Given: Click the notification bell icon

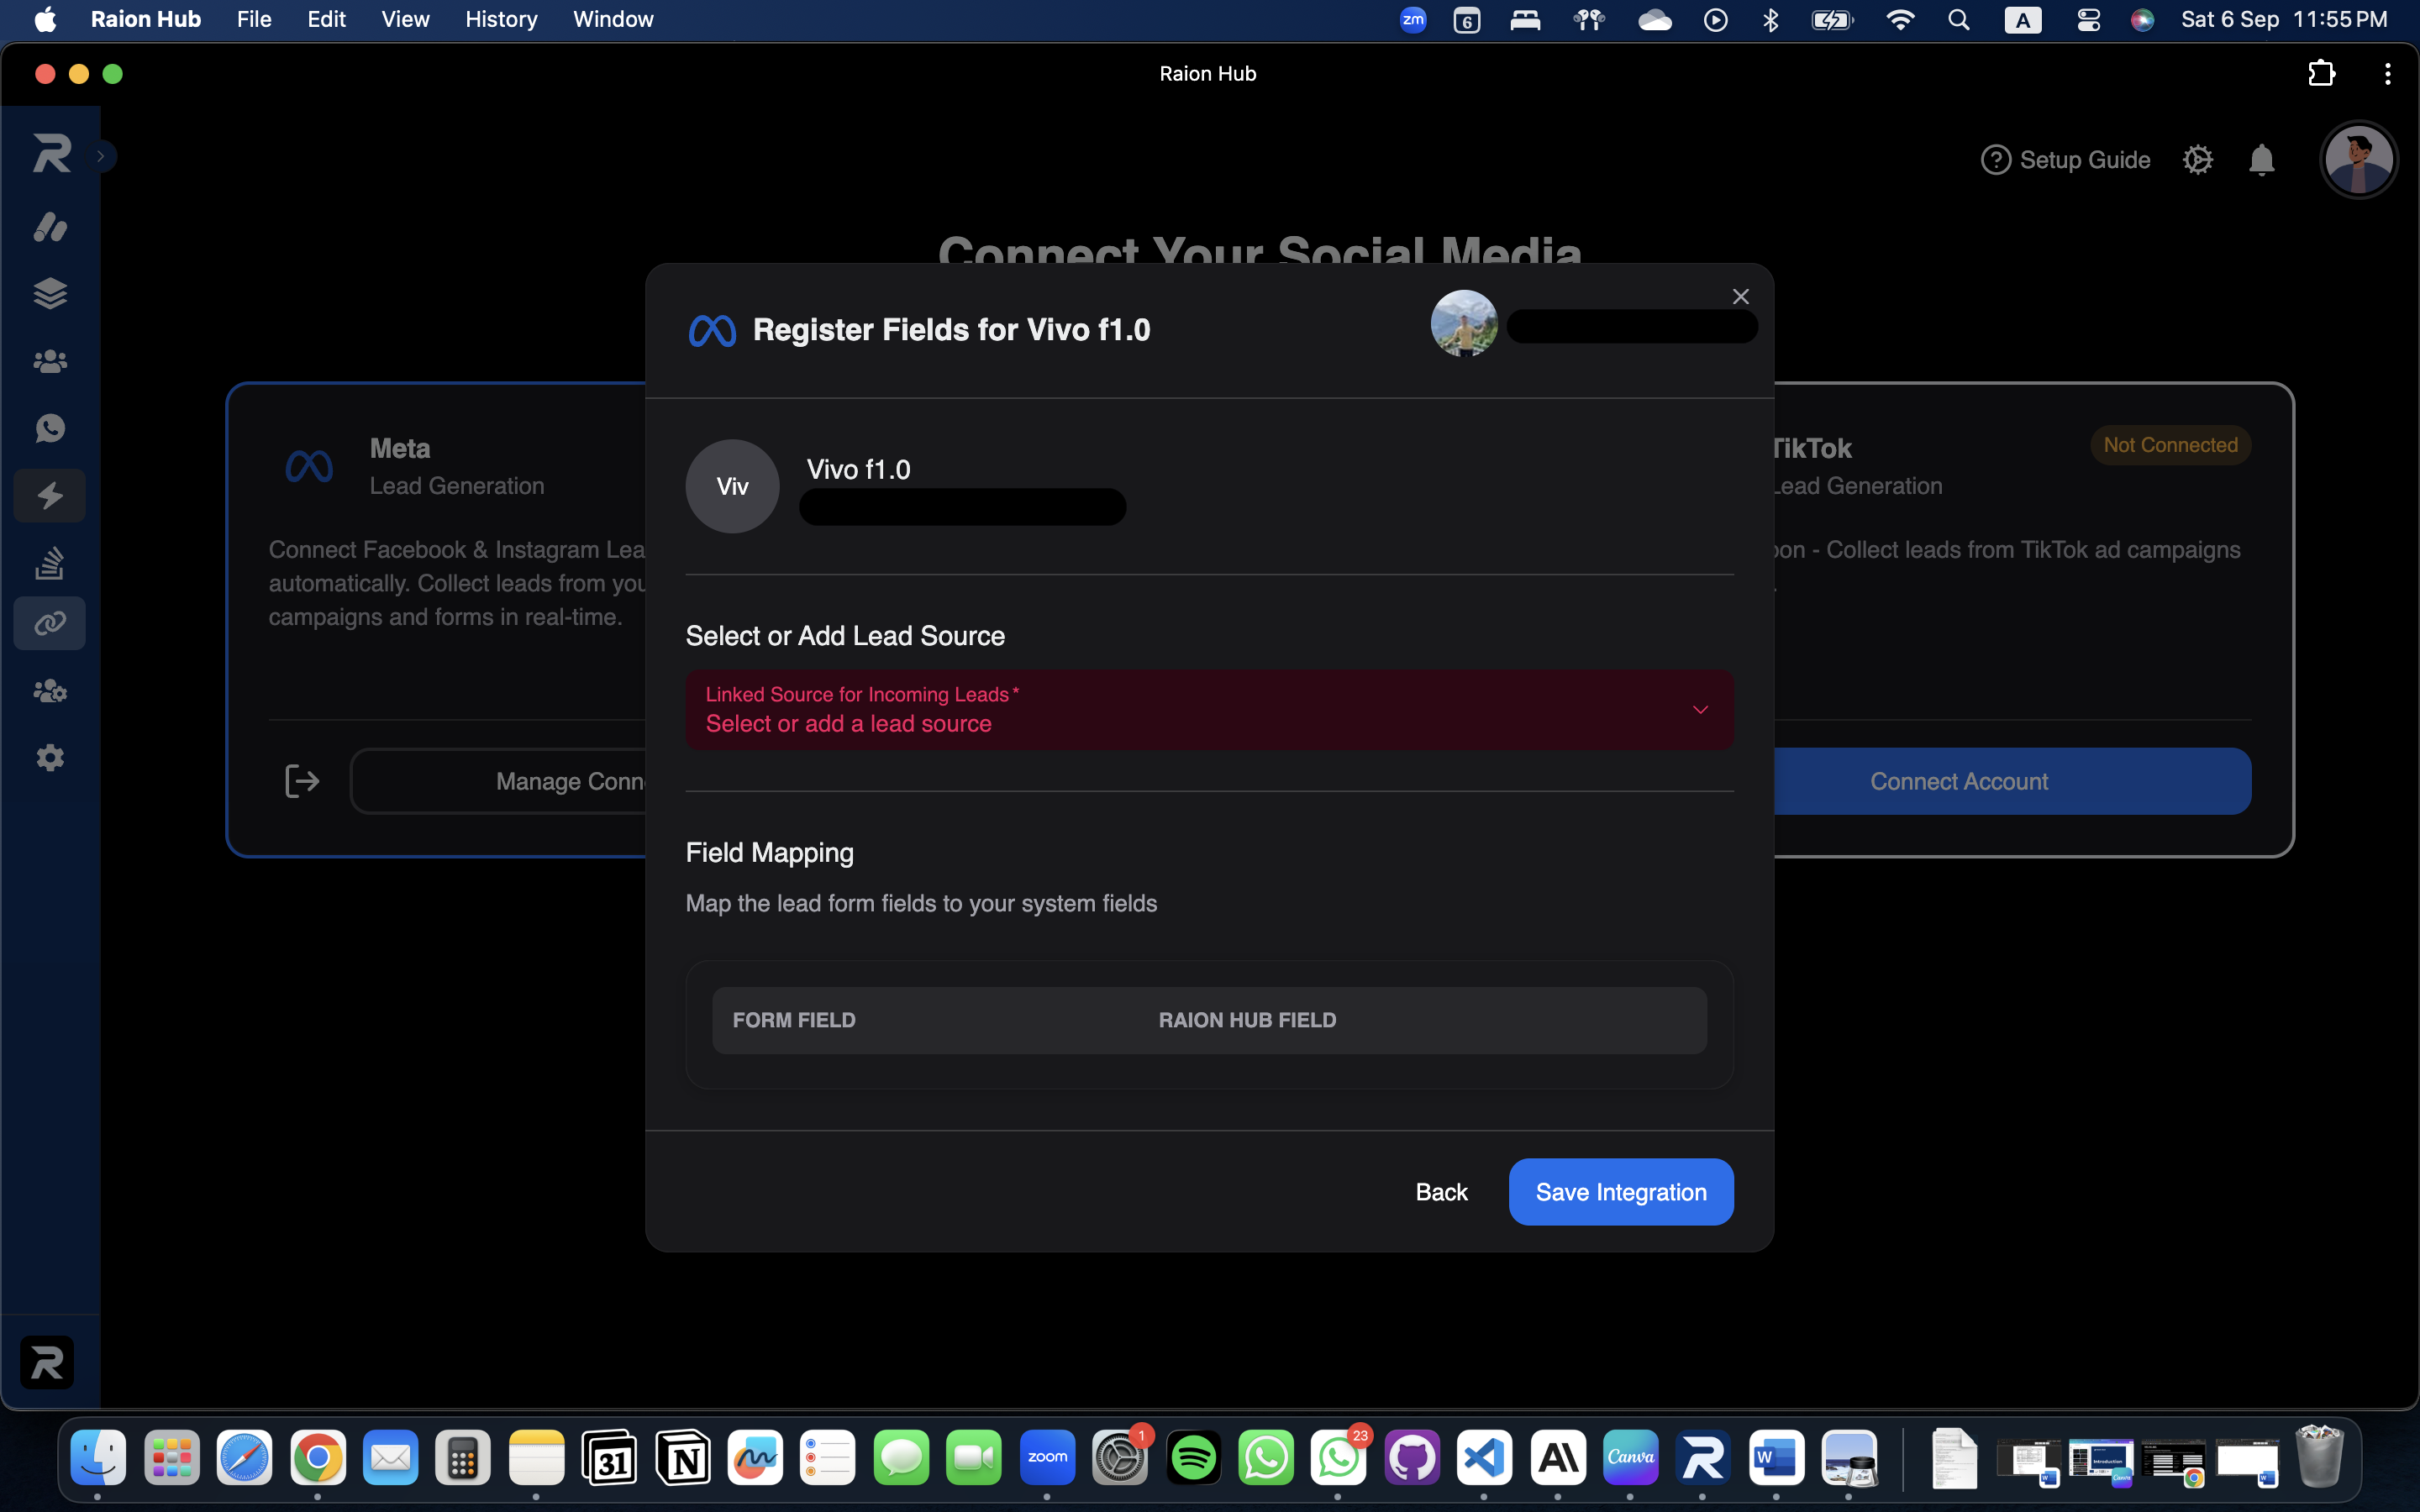Looking at the screenshot, I should click(x=2262, y=160).
